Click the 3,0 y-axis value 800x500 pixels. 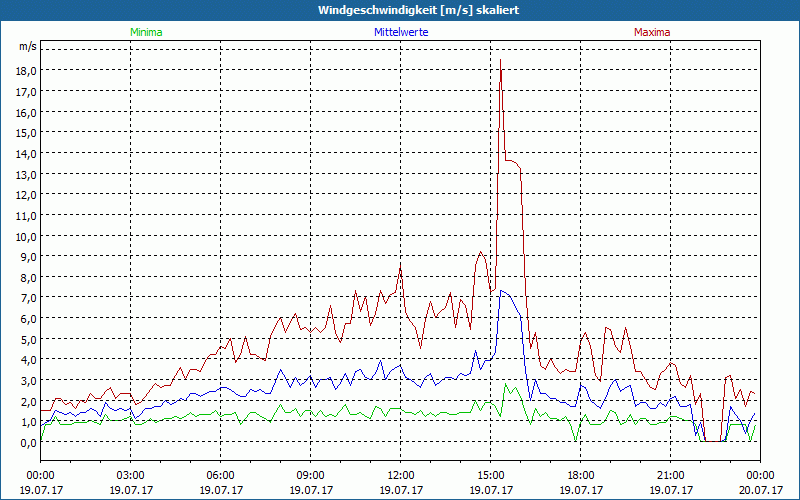click(30, 381)
